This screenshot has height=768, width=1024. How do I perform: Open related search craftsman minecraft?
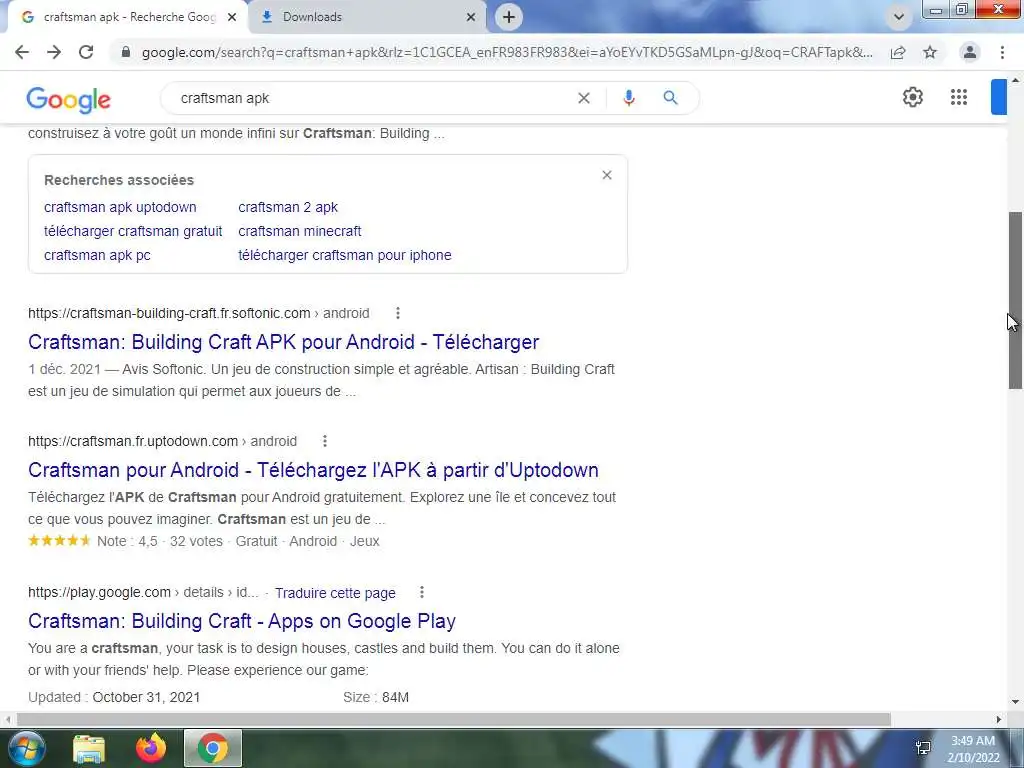(x=300, y=231)
